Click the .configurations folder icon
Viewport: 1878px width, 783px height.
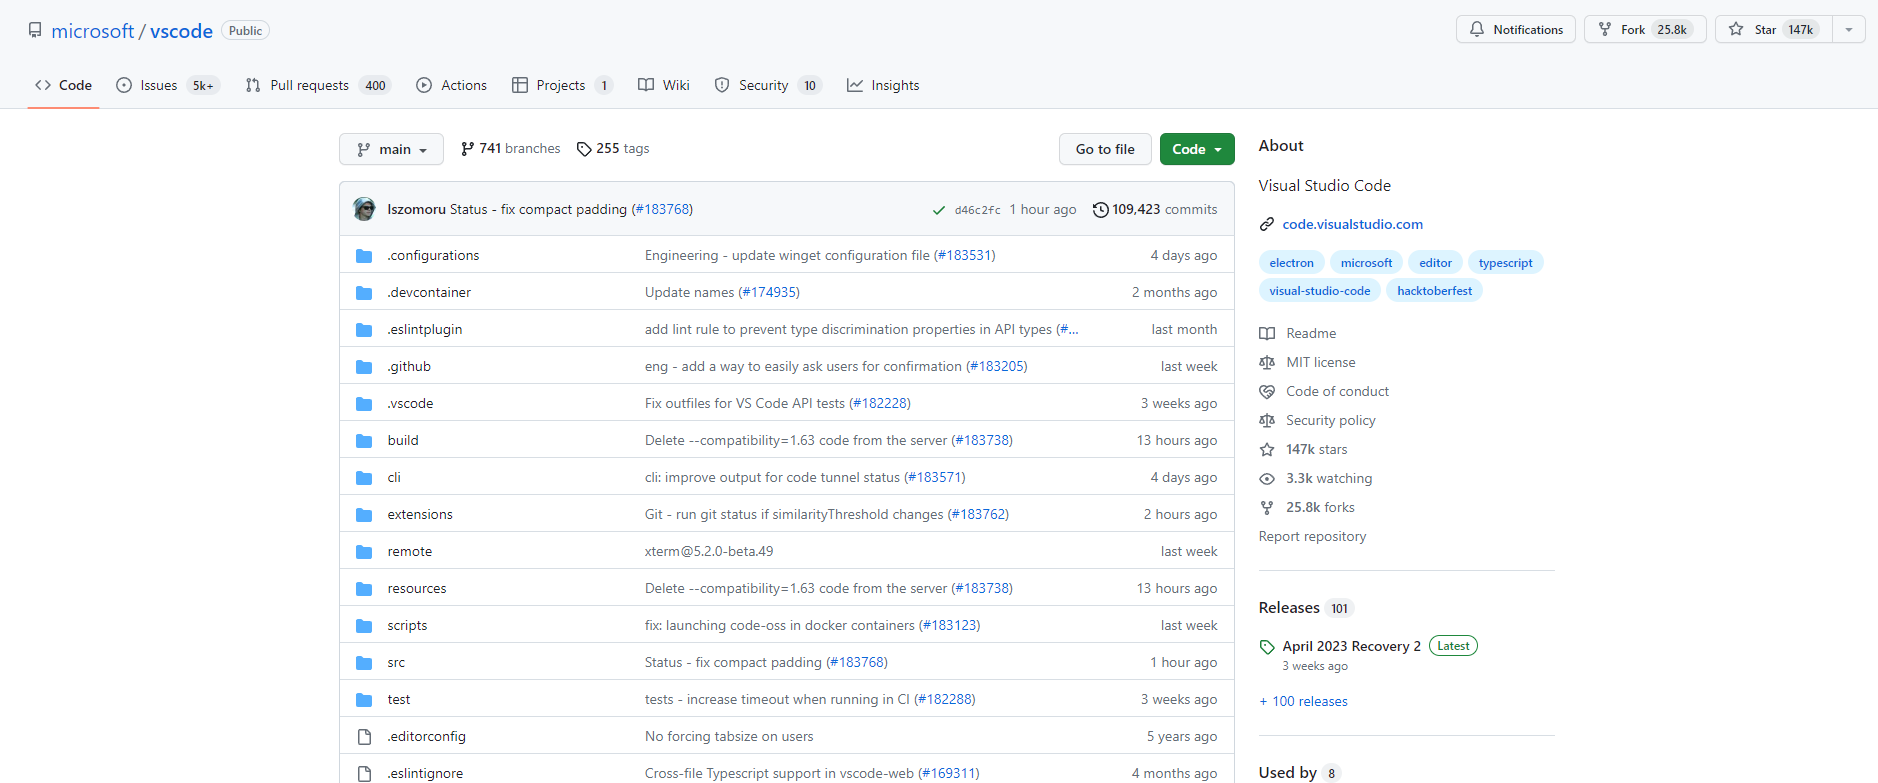coord(364,256)
